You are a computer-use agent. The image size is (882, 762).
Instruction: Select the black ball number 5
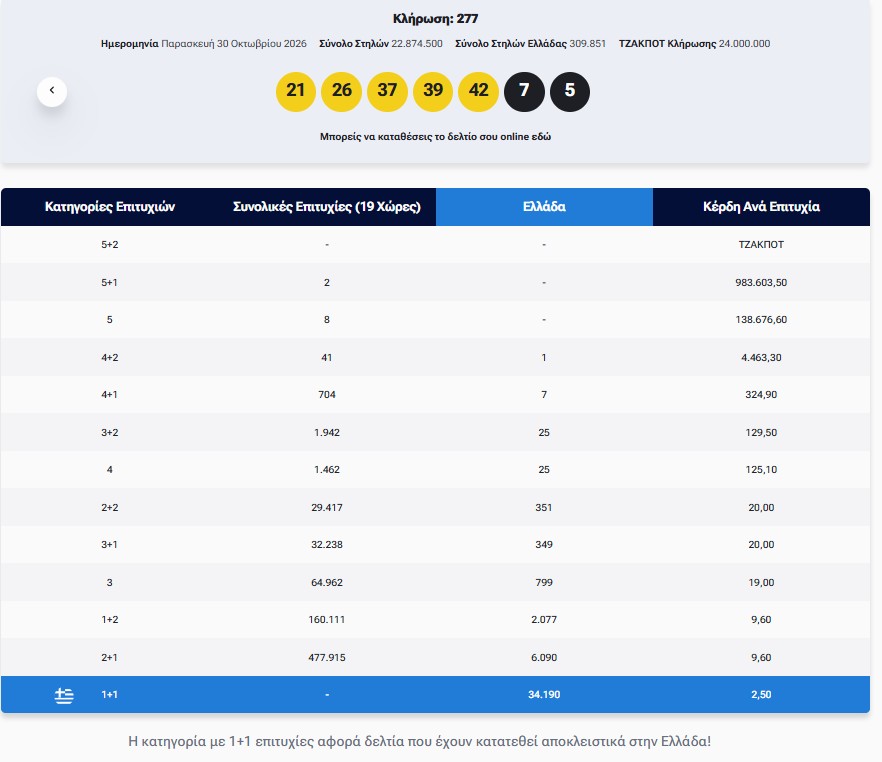click(570, 91)
